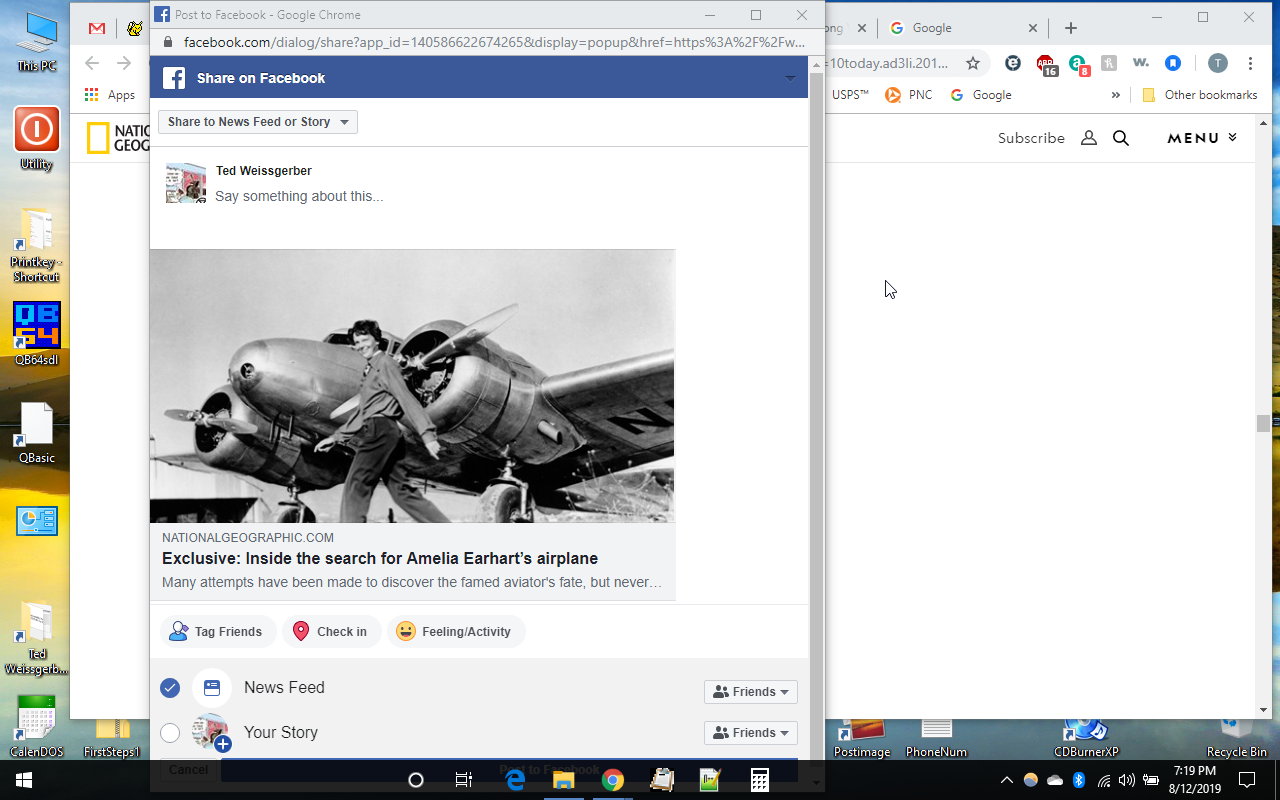Open Your Story Friends audience dropdown
Viewport: 1280px width, 800px height.
(x=751, y=733)
